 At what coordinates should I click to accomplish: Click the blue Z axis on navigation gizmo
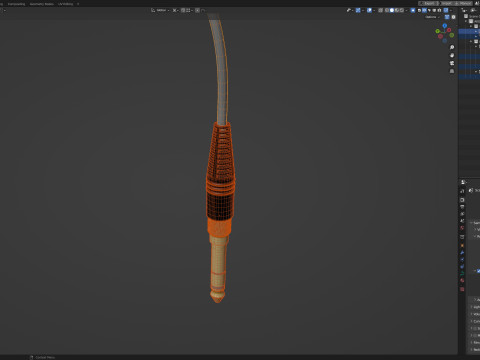(445, 26)
